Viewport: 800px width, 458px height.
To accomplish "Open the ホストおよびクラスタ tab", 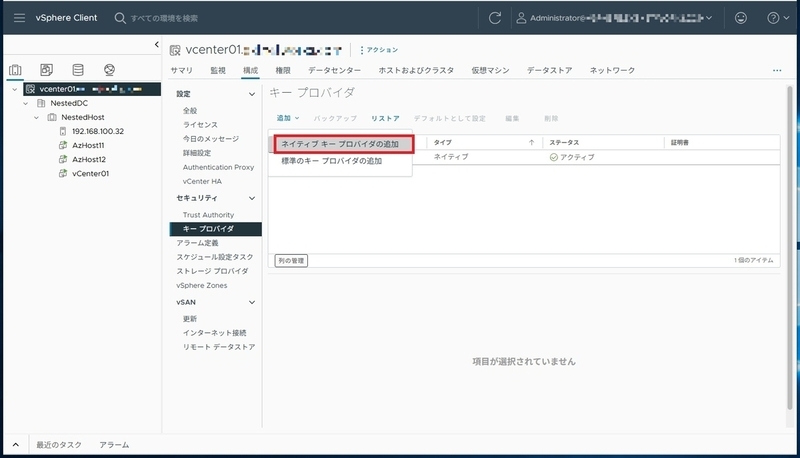I will pyautogui.click(x=416, y=70).
